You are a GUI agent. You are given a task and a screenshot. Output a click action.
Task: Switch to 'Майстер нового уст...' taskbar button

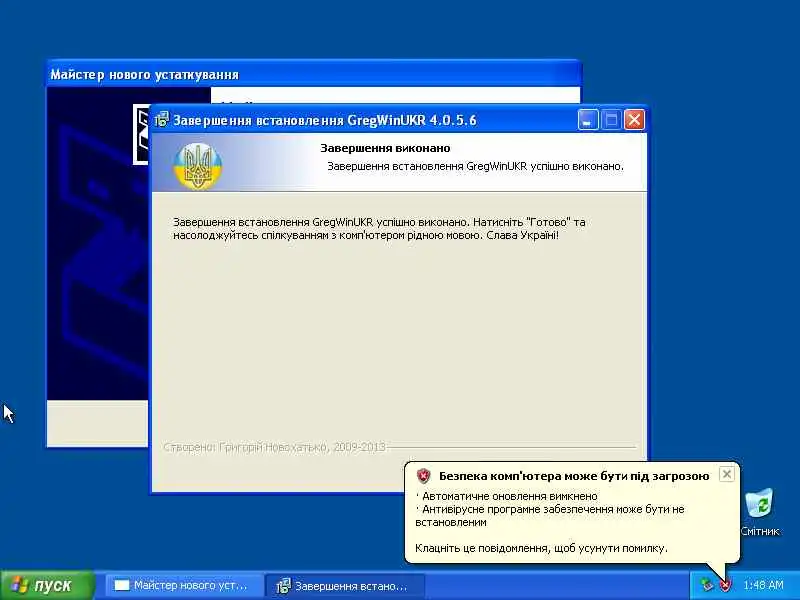coord(184,585)
